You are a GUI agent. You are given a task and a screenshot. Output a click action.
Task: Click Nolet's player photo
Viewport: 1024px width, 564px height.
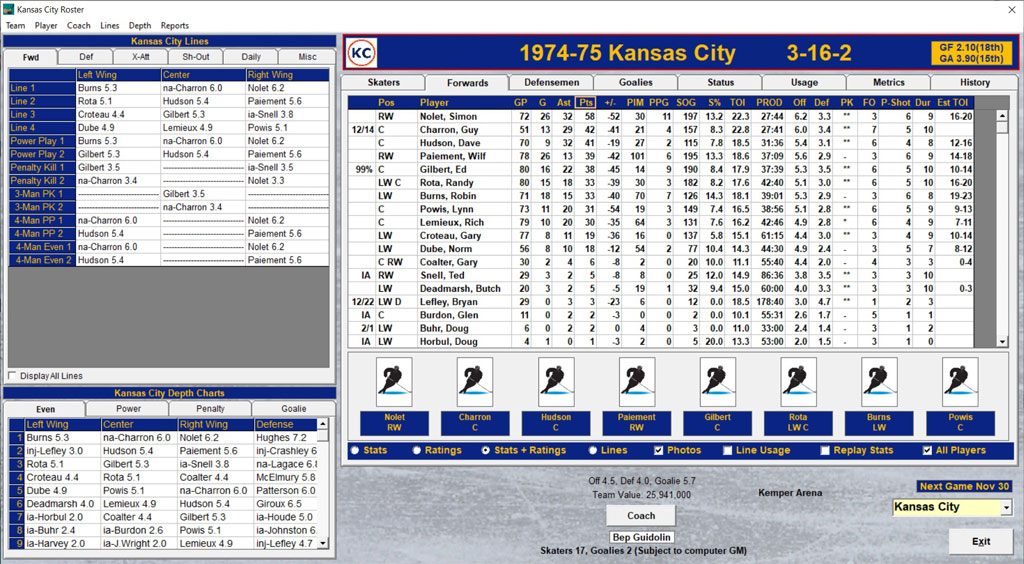coord(394,382)
